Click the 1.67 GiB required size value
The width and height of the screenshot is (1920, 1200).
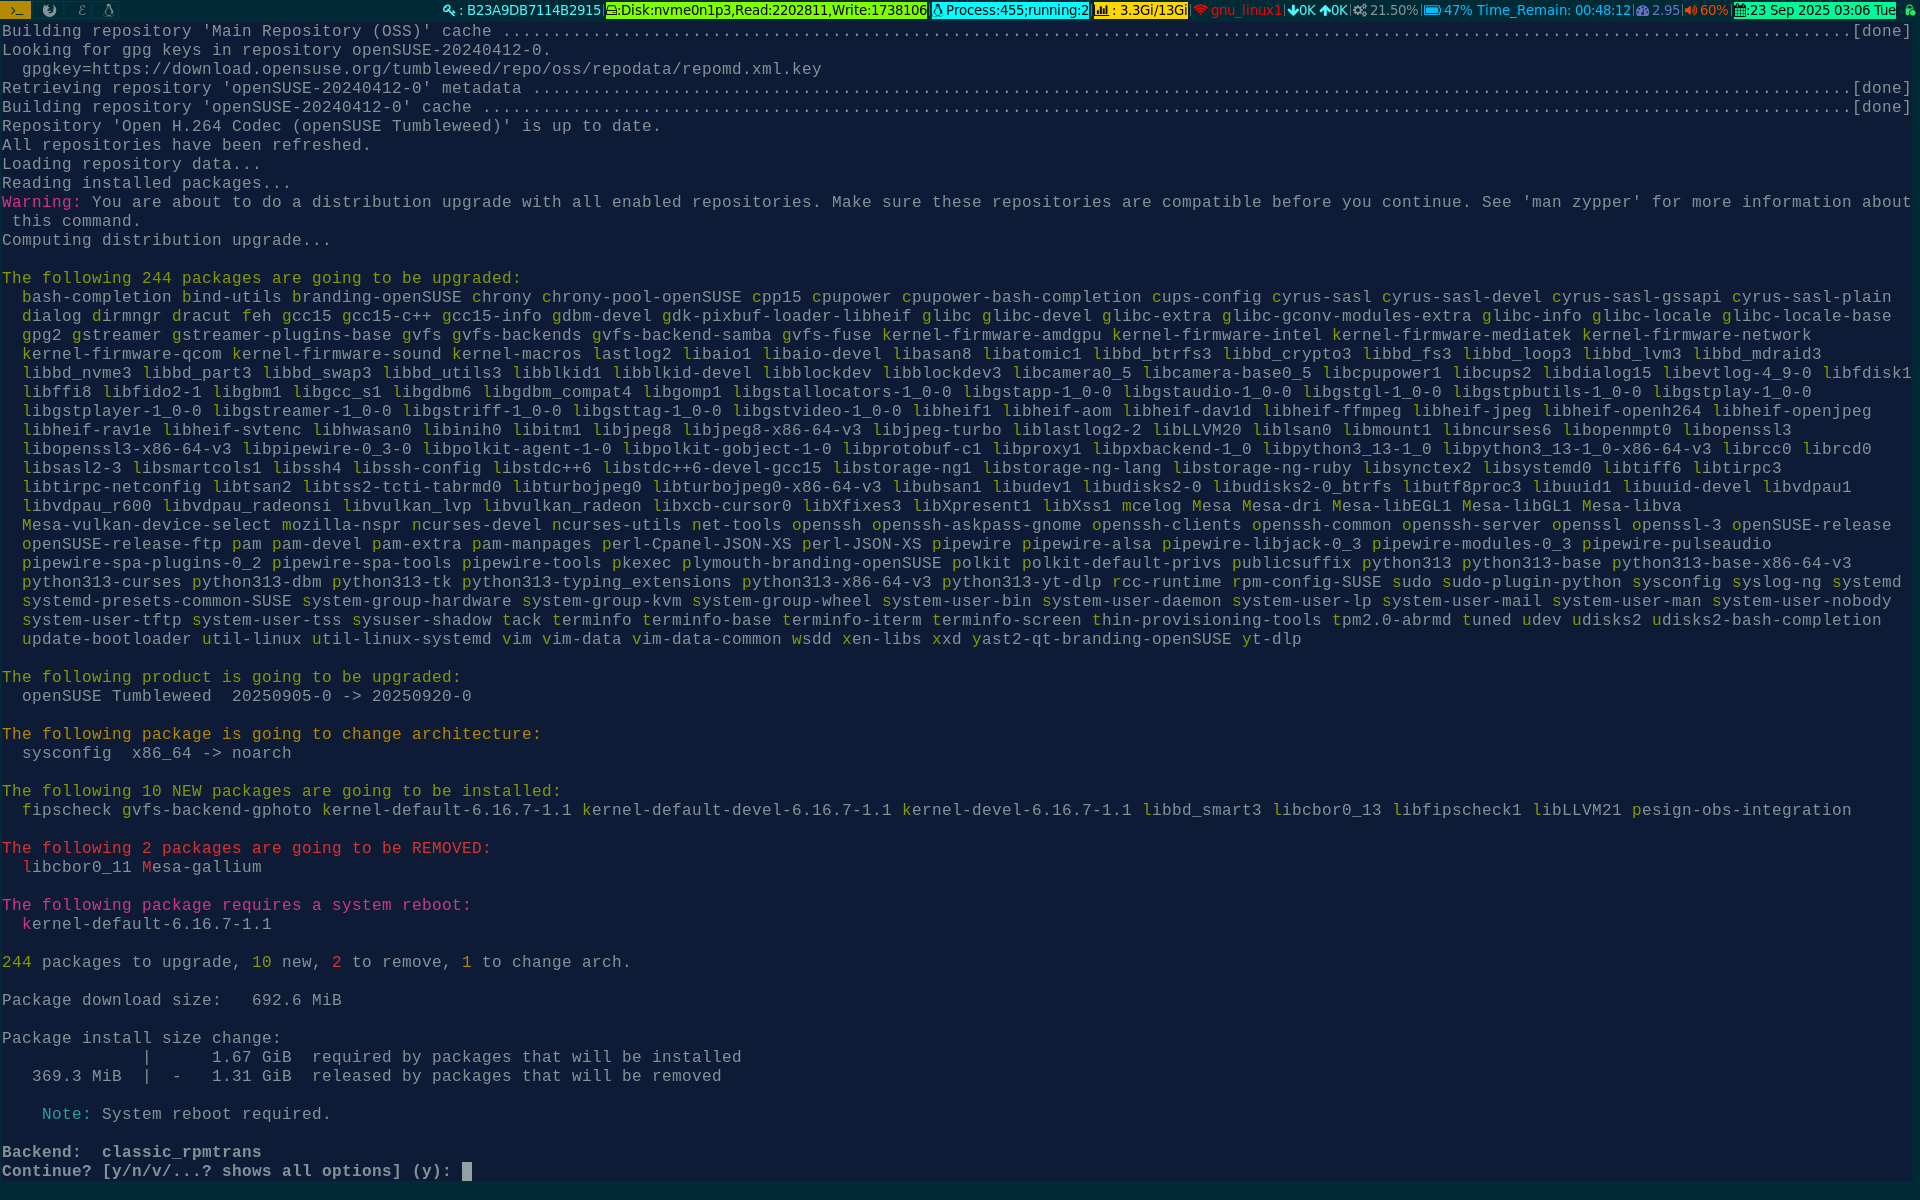pos(251,1057)
